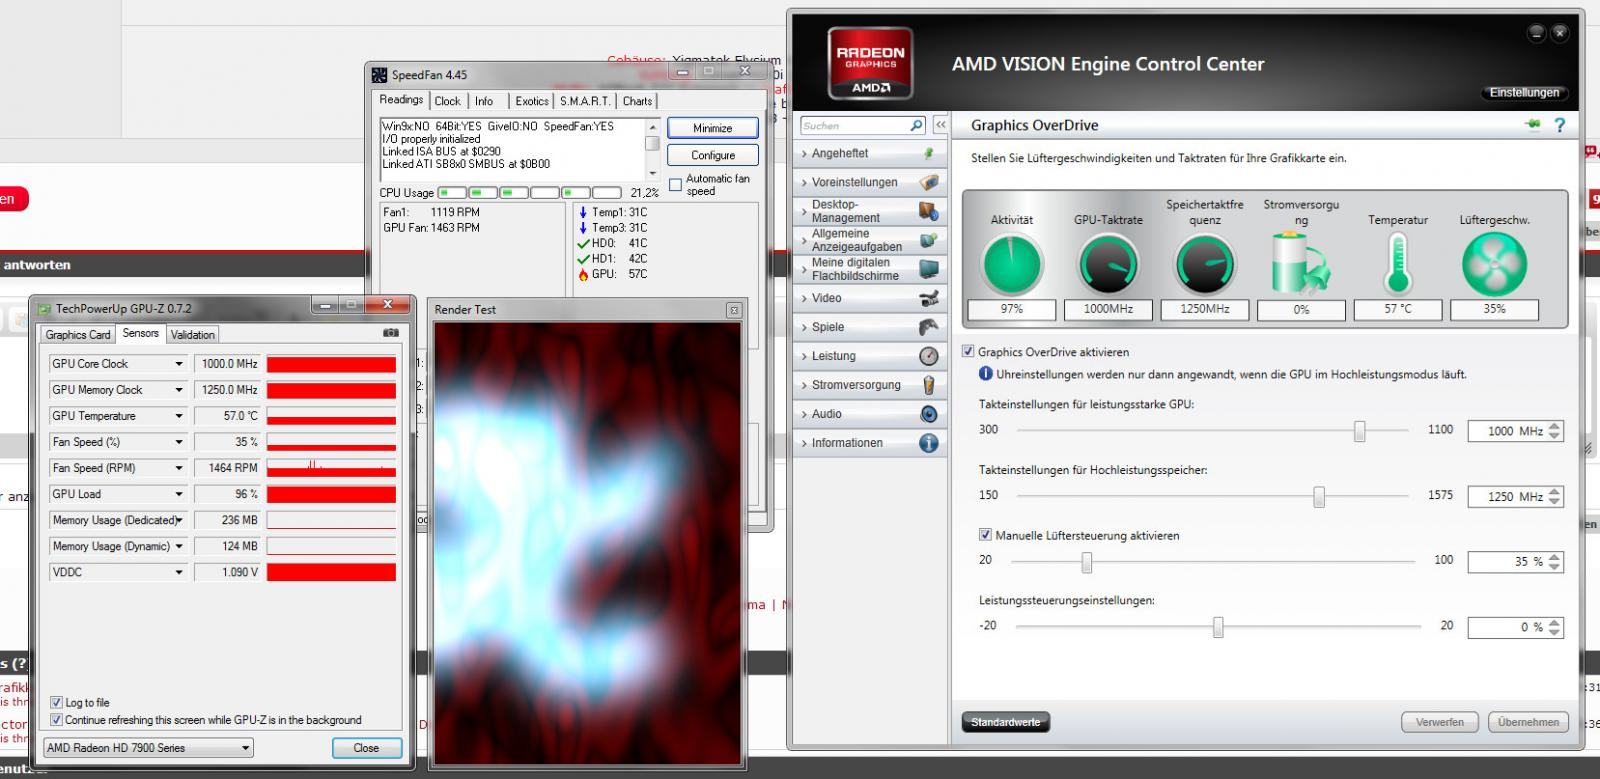
Task: Close the Render Test window
Action: tap(734, 310)
